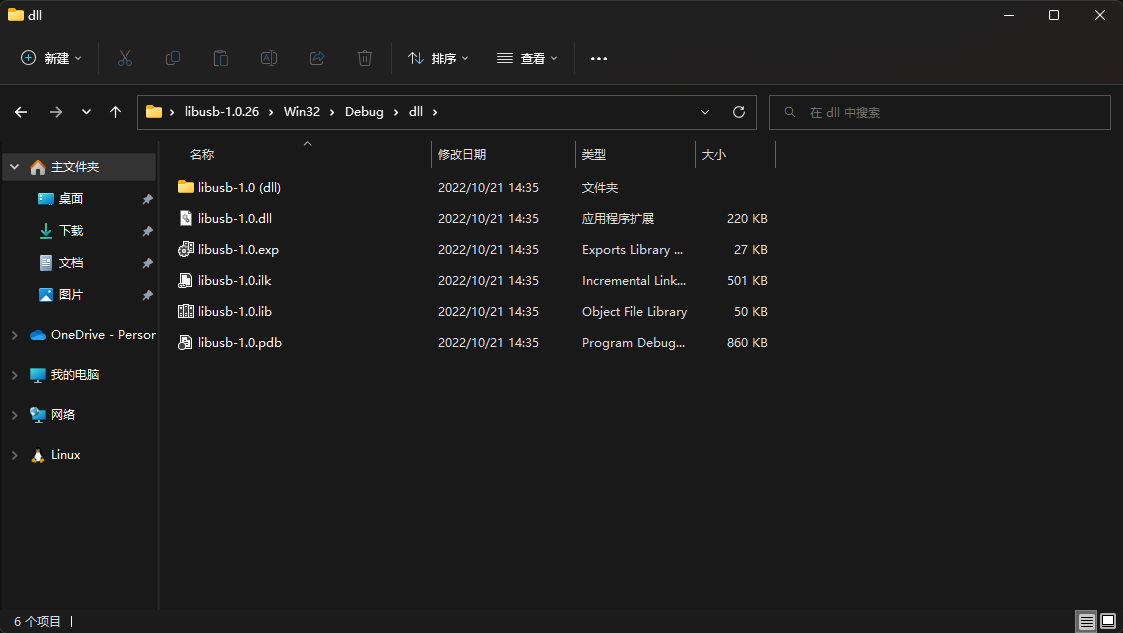The height and width of the screenshot is (633, 1123).
Task: Go up one folder level arrow
Action: [115, 112]
